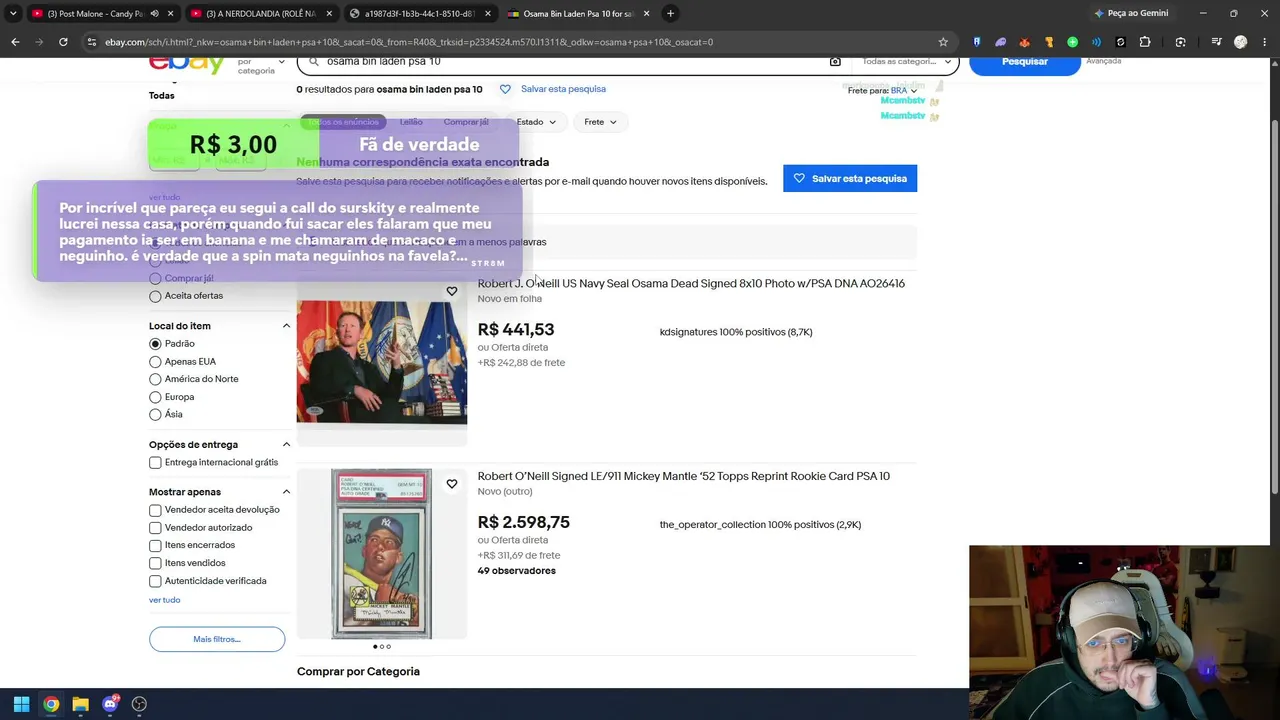Viewport: 1280px width, 720px height.
Task: Open File Explorer from the taskbar
Action: [80, 704]
